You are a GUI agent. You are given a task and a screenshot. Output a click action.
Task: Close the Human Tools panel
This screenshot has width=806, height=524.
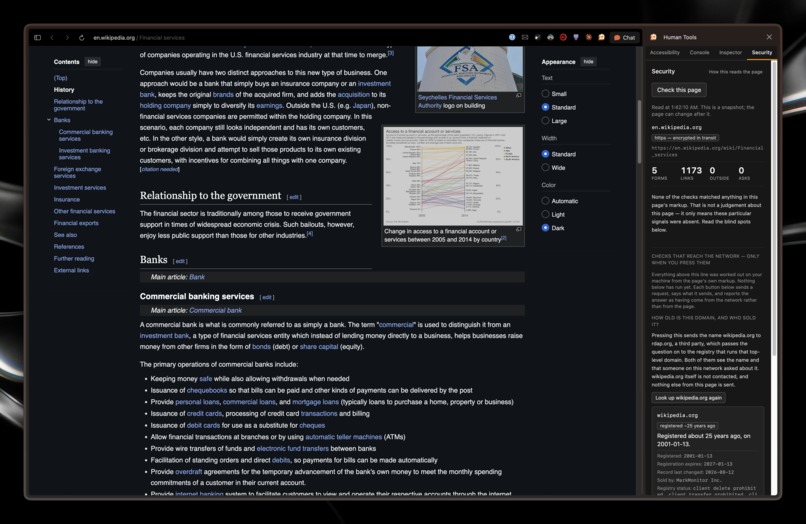pyautogui.click(x=769, y=37)
